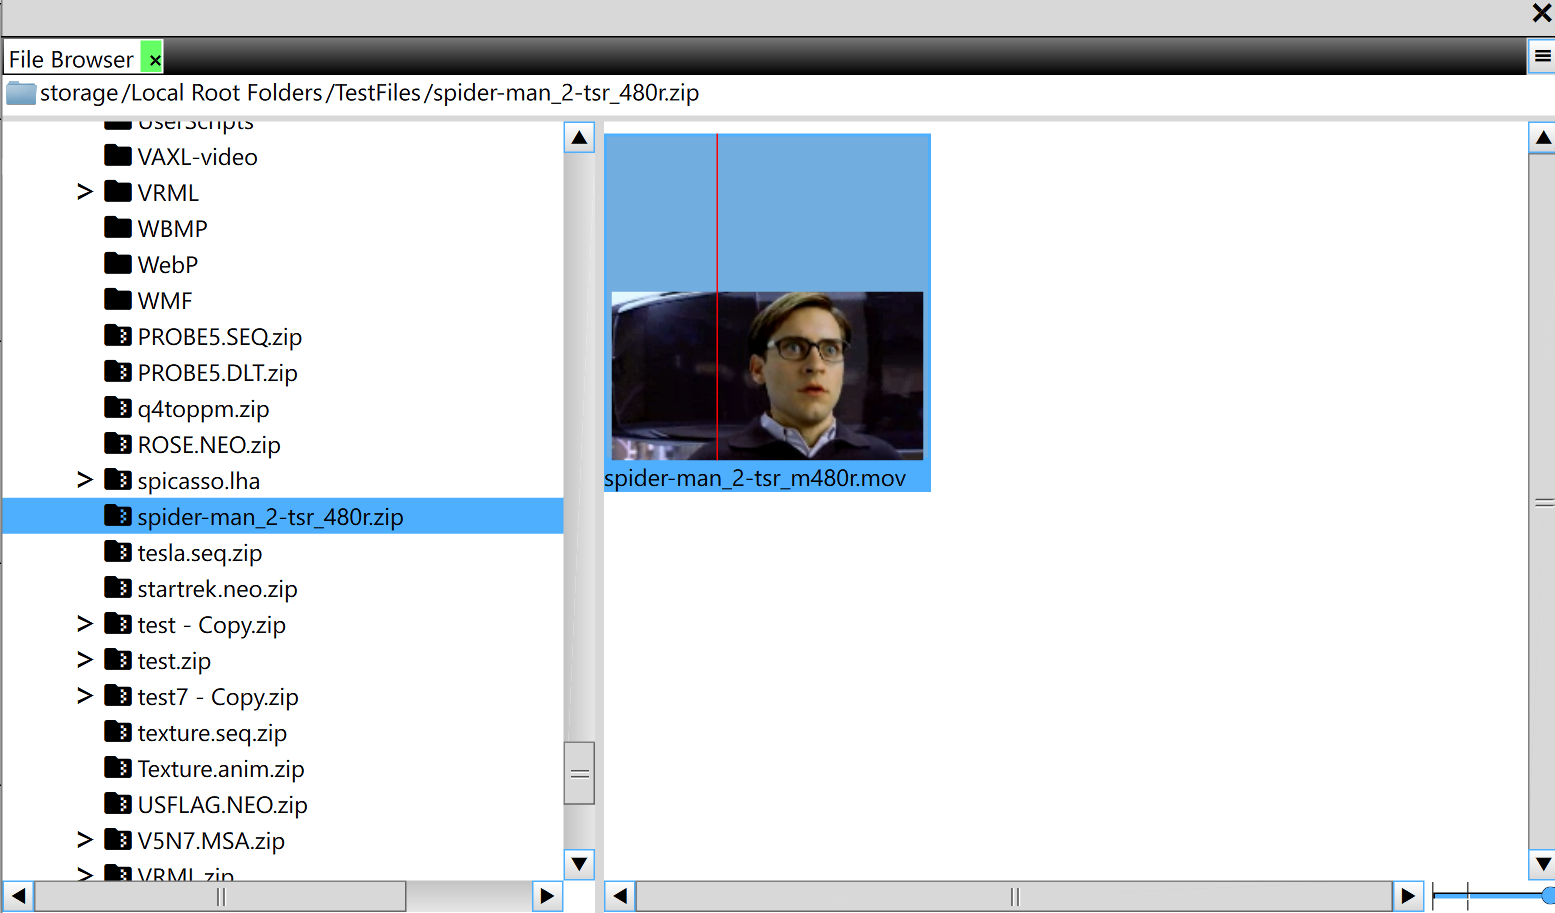This screenshot has height=913, width=1555.
Task: Click the WBMP folder icon
Action: tap(118, 227)
